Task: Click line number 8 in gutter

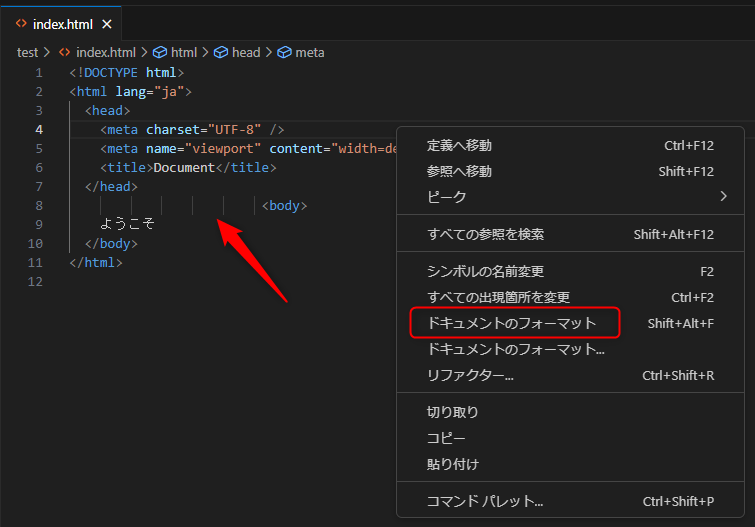Action: coord(38,205)
